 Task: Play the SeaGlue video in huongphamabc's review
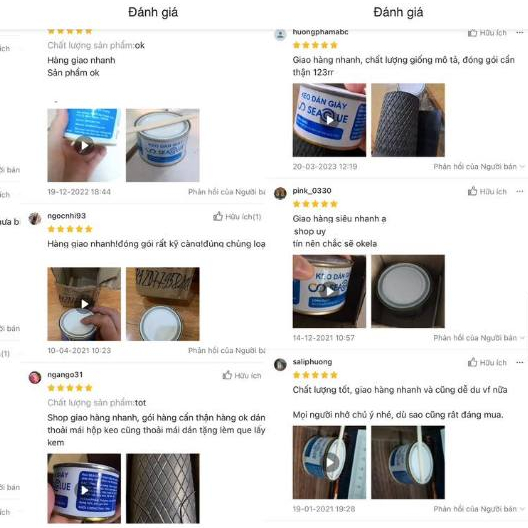coord(329,120)
